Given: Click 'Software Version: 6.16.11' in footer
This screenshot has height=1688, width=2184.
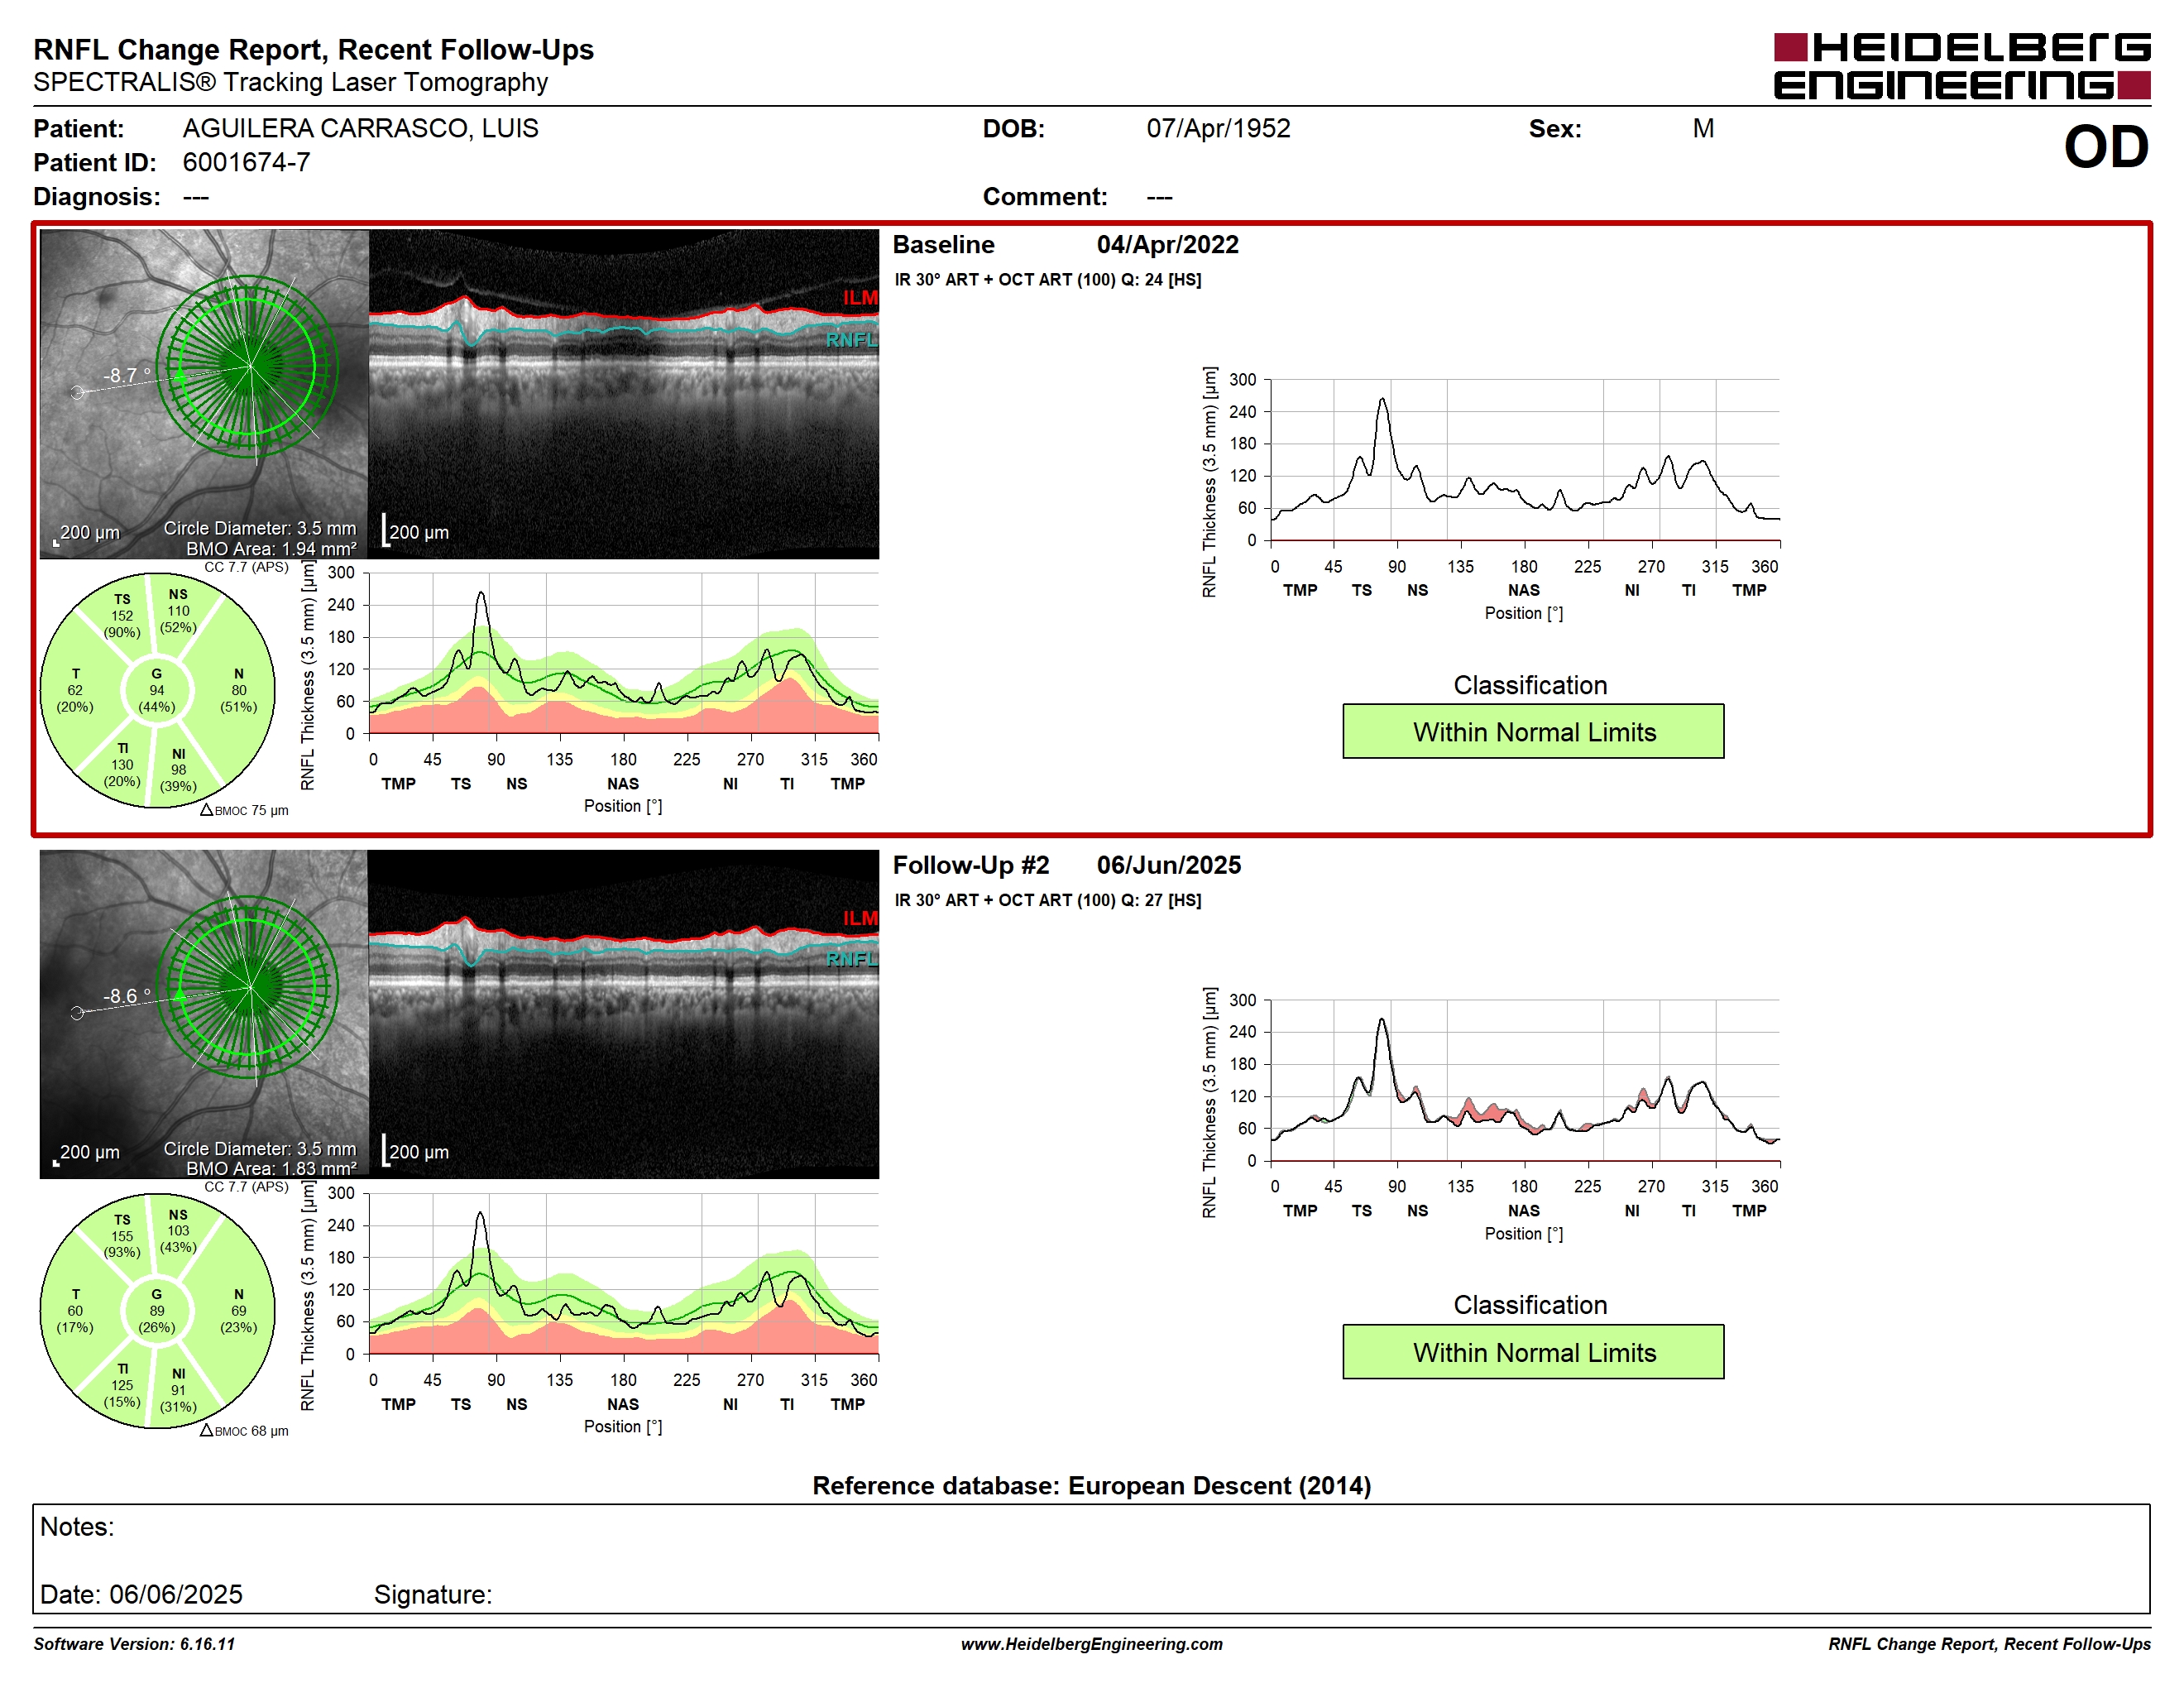Looking at the screenshot, I should [x=134, y=1644].
